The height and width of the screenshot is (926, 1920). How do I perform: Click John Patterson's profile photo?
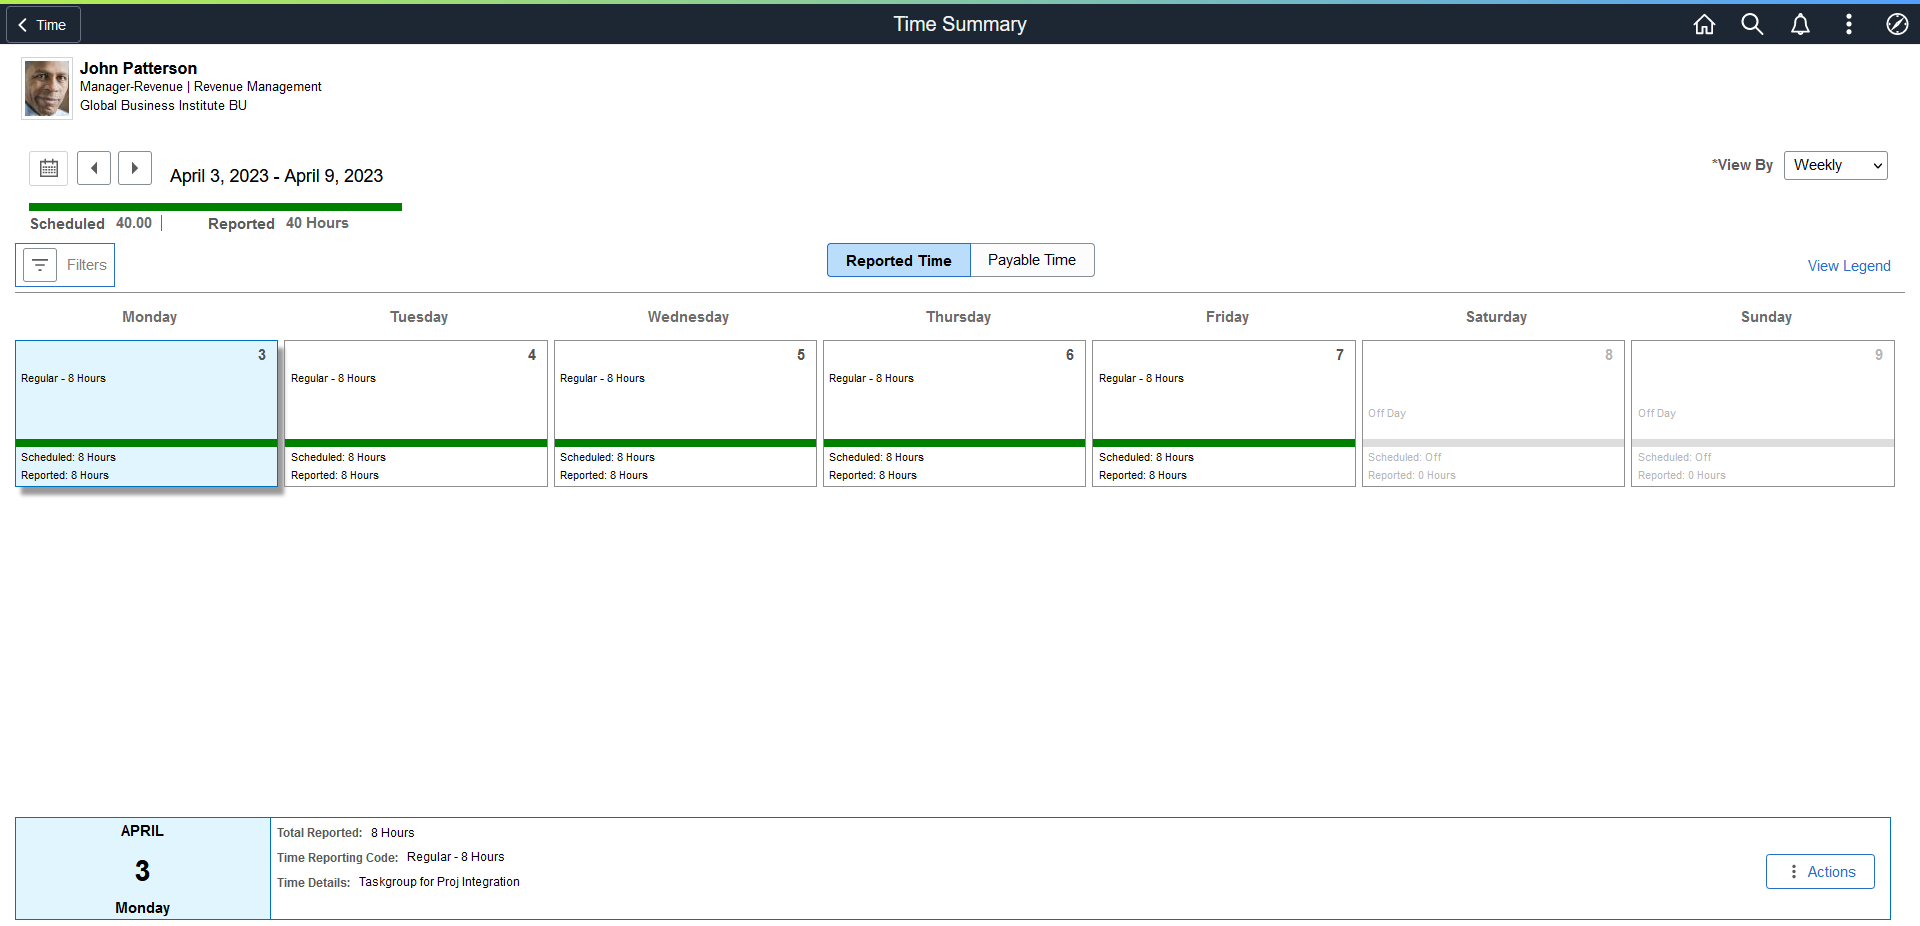[47, 89]
